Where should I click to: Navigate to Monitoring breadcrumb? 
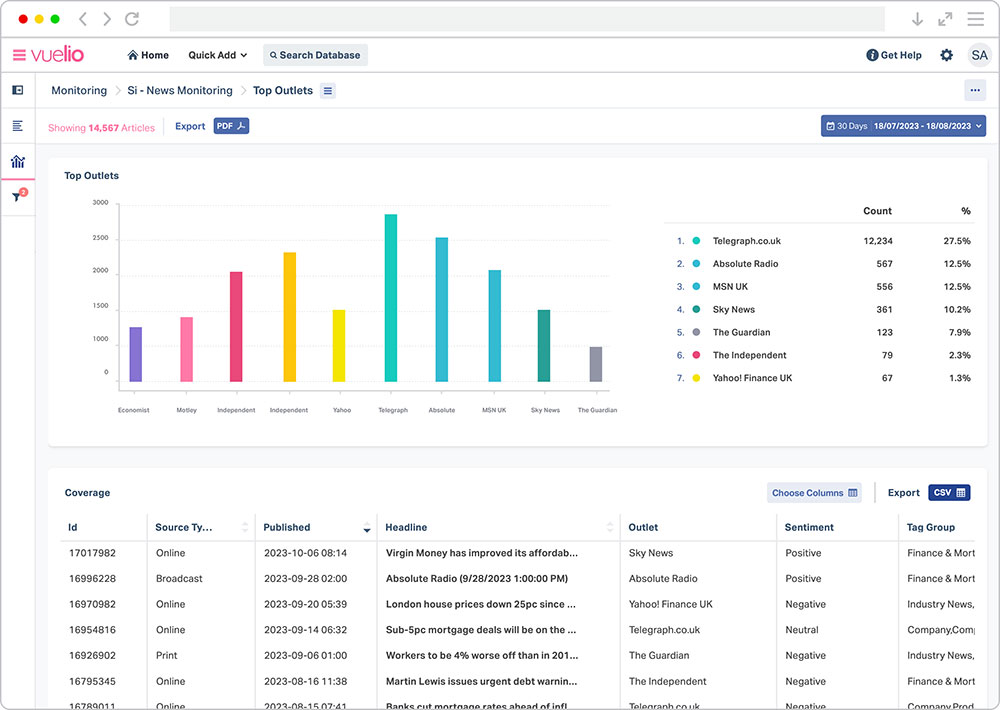tap(79, 91)
